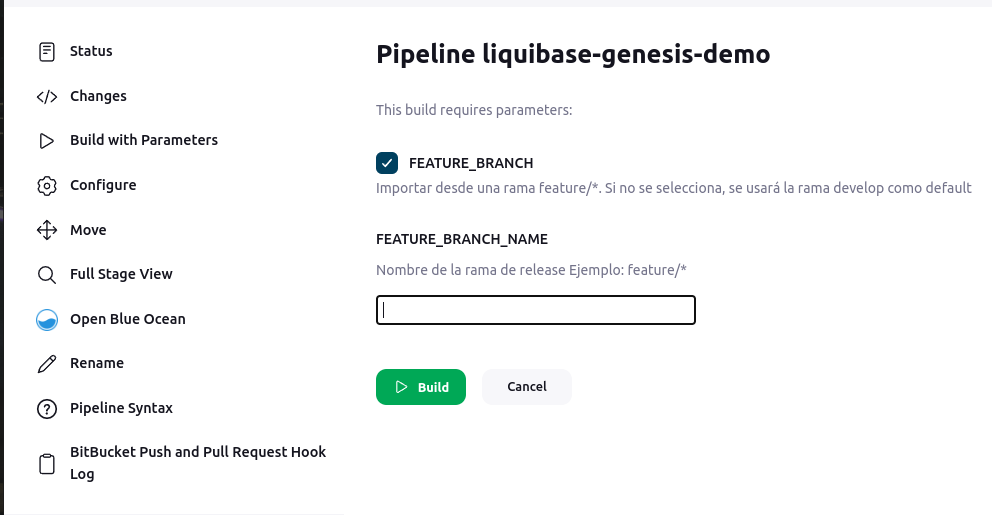
Task: Click the Full Stage View magnifier icon
Action: pos(47,275)
